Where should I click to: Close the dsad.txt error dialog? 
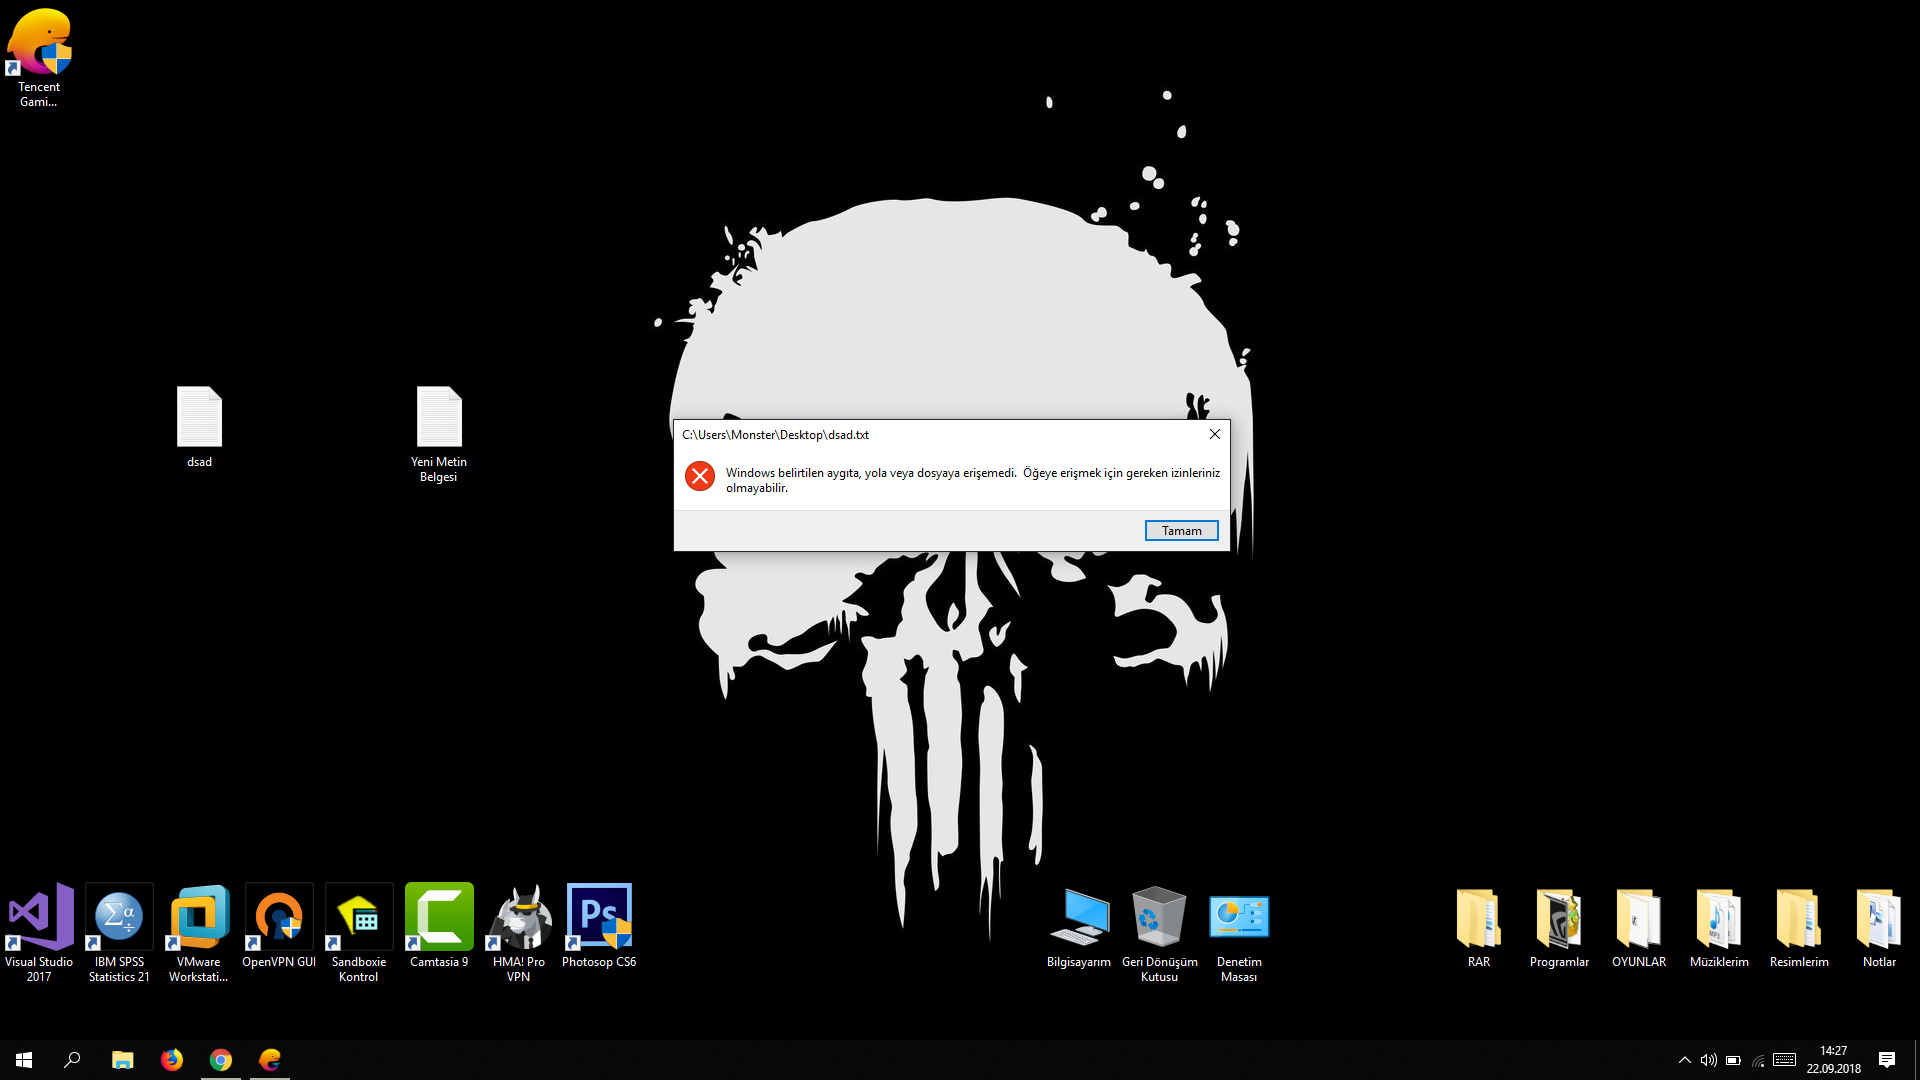point(1214,434)
